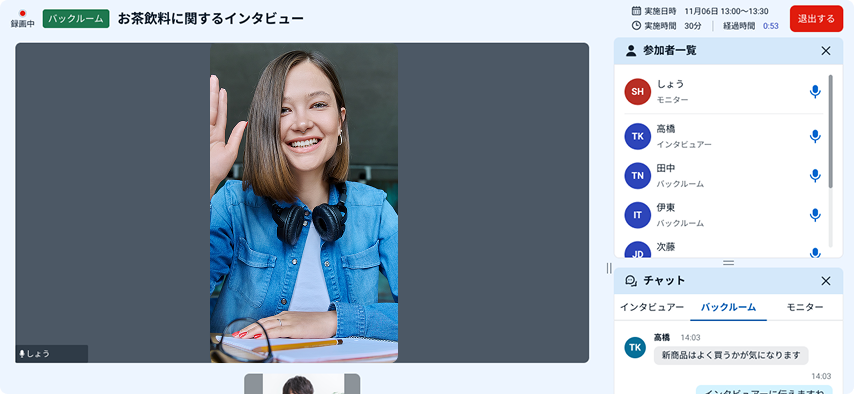The image size is (854, 394).
Task: Click the participant list scrollbar
Action: click(x=830, y=131)
